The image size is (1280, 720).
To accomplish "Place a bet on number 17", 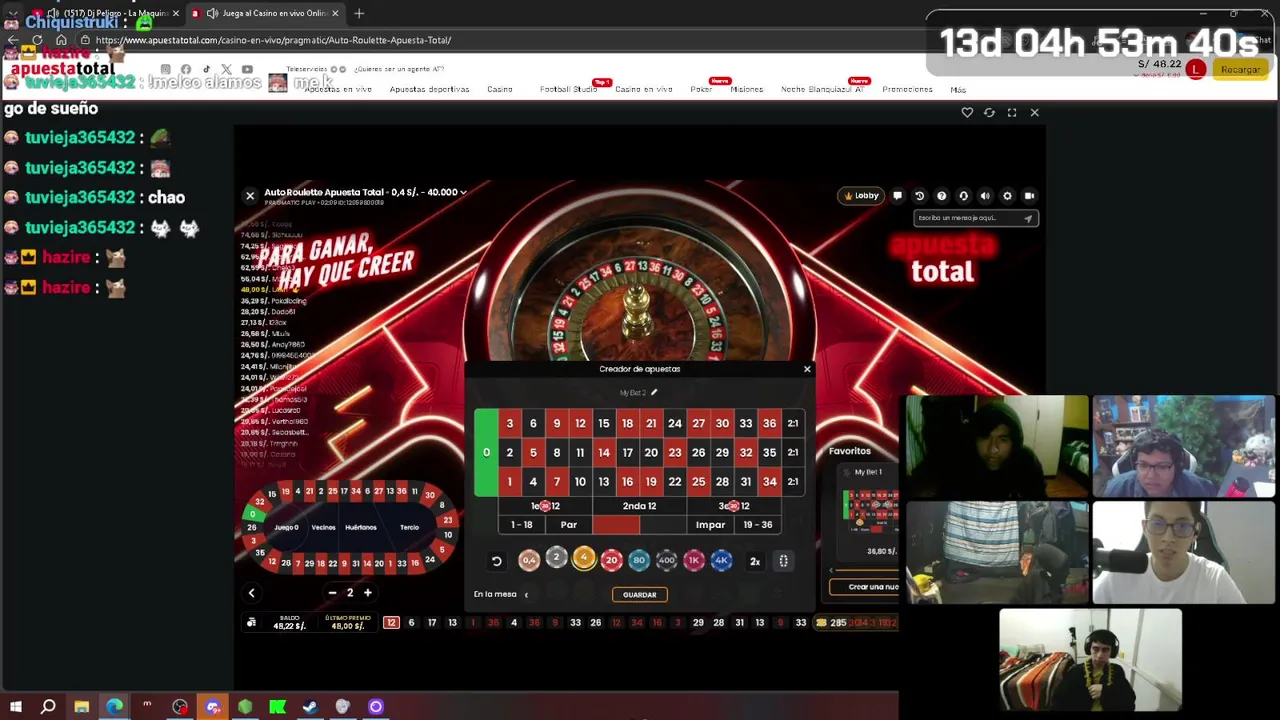I will [627, 453].
